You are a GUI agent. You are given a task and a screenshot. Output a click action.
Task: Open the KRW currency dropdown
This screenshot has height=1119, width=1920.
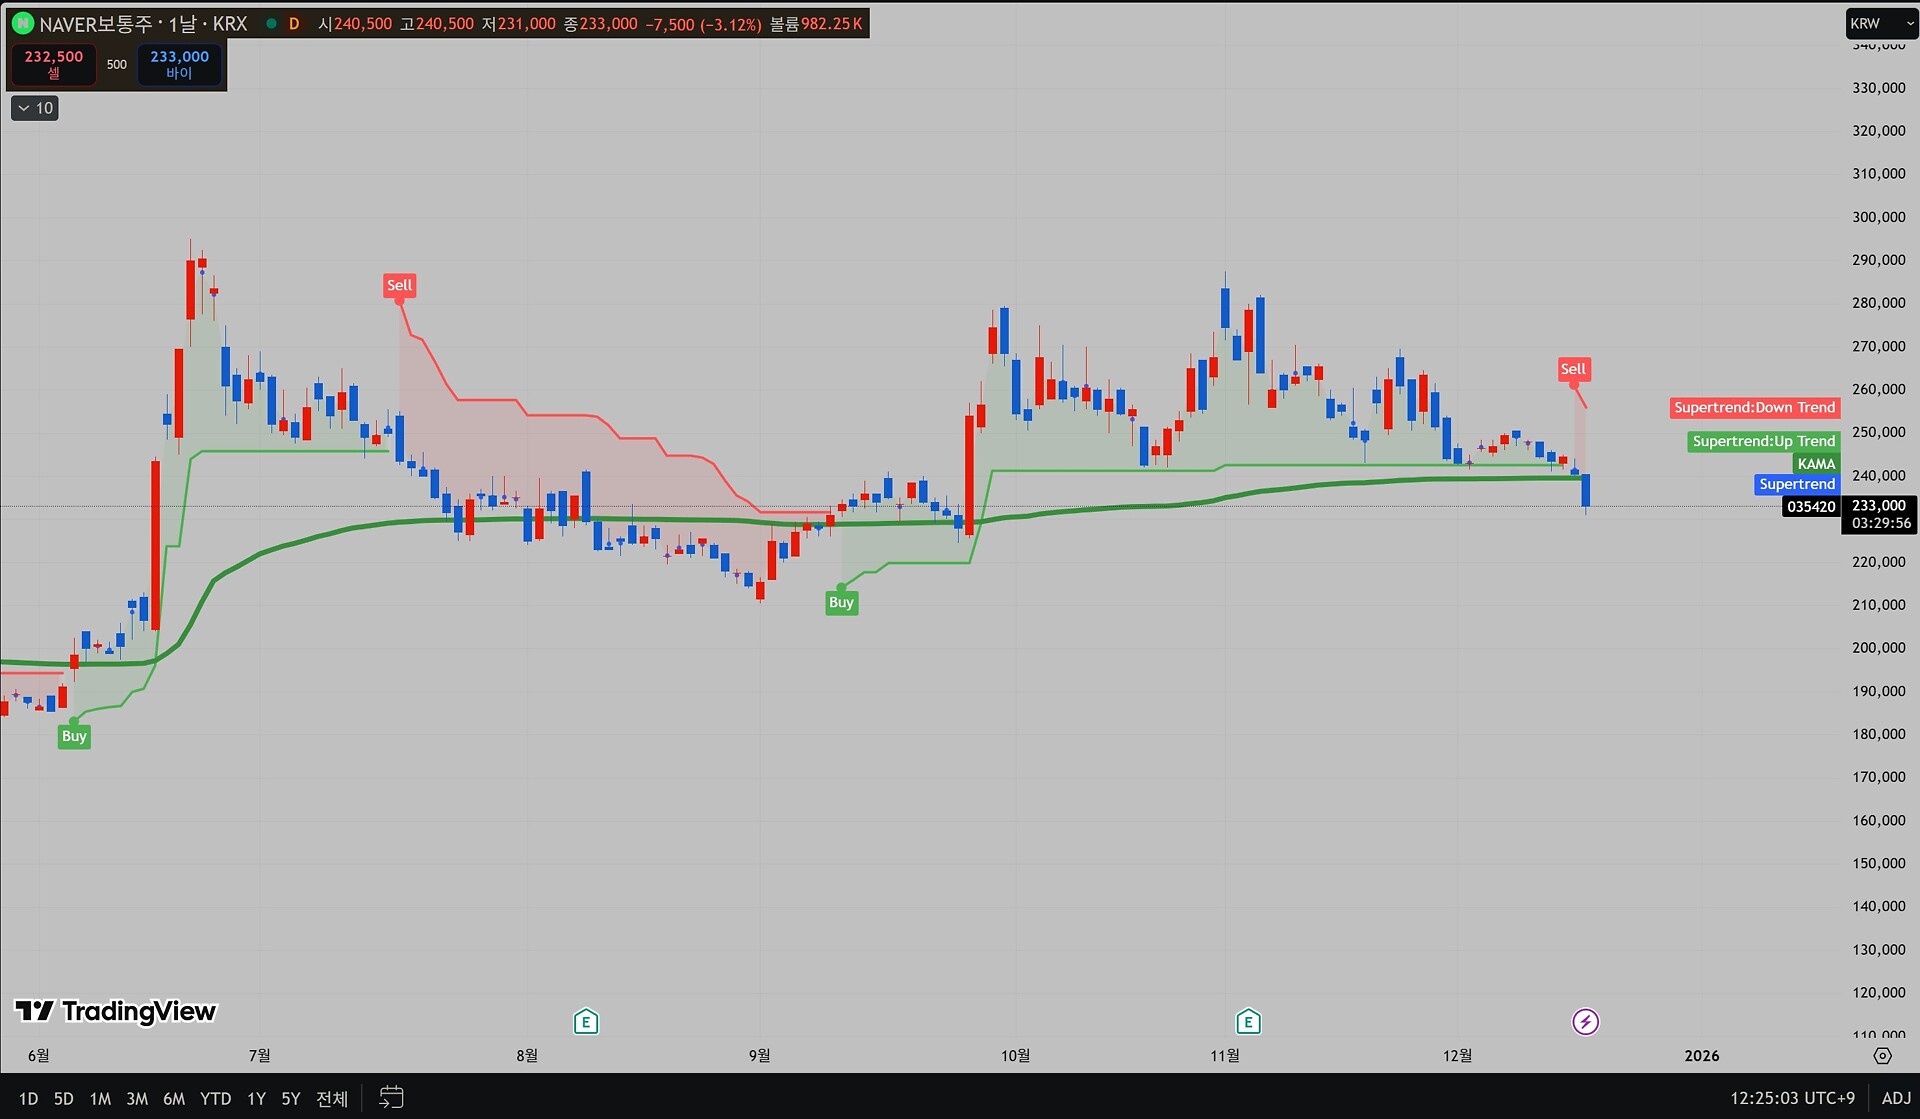(1881, 23)
